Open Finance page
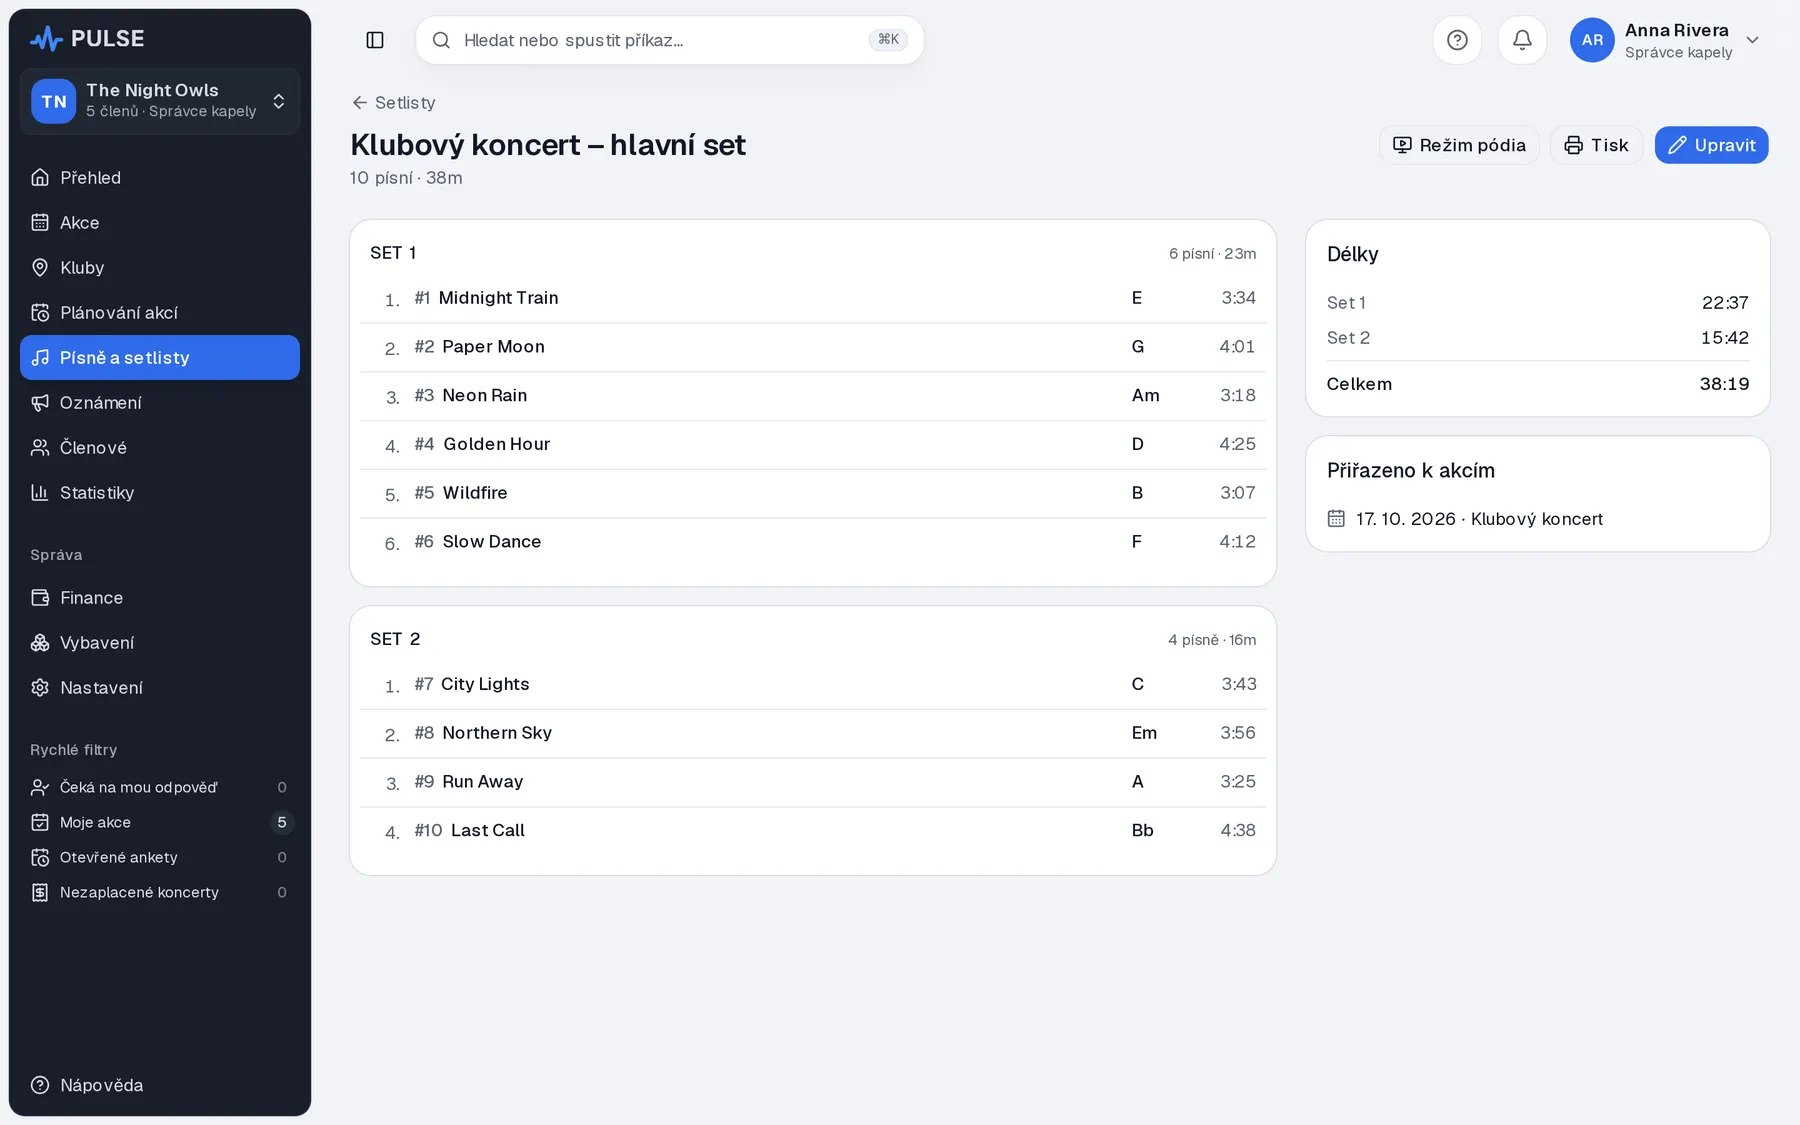 coord(160,597)
